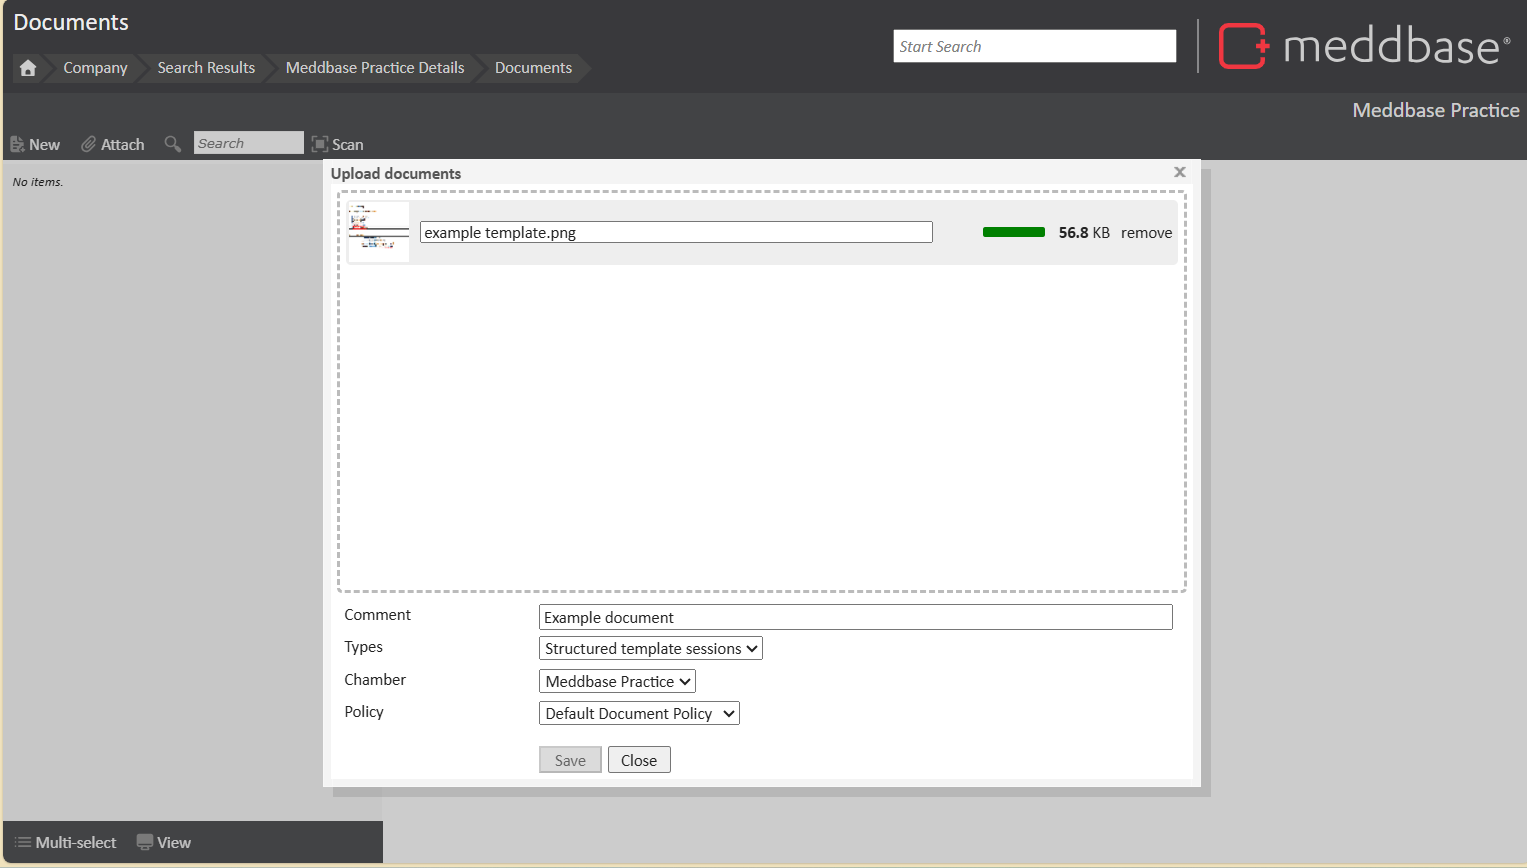Image resolution: width=1527 pixels, height=868 pixels.
Task: Click the Meddbase logo
Action: 1364,46
